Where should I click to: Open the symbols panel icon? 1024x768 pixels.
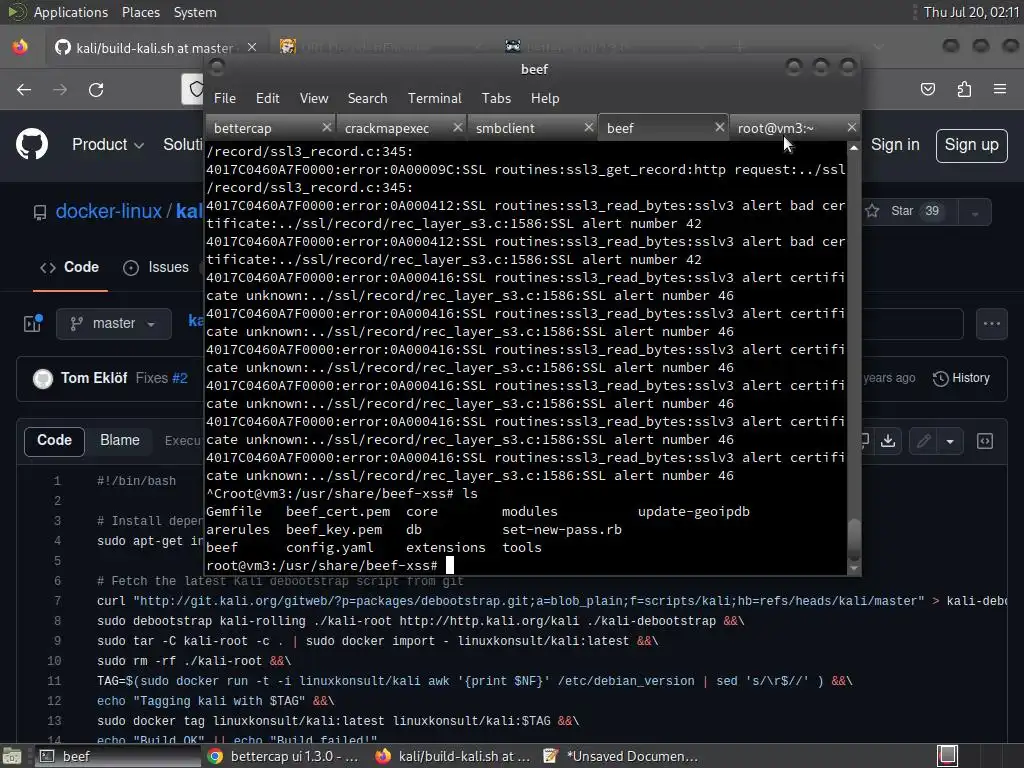[x=985, y=441]
